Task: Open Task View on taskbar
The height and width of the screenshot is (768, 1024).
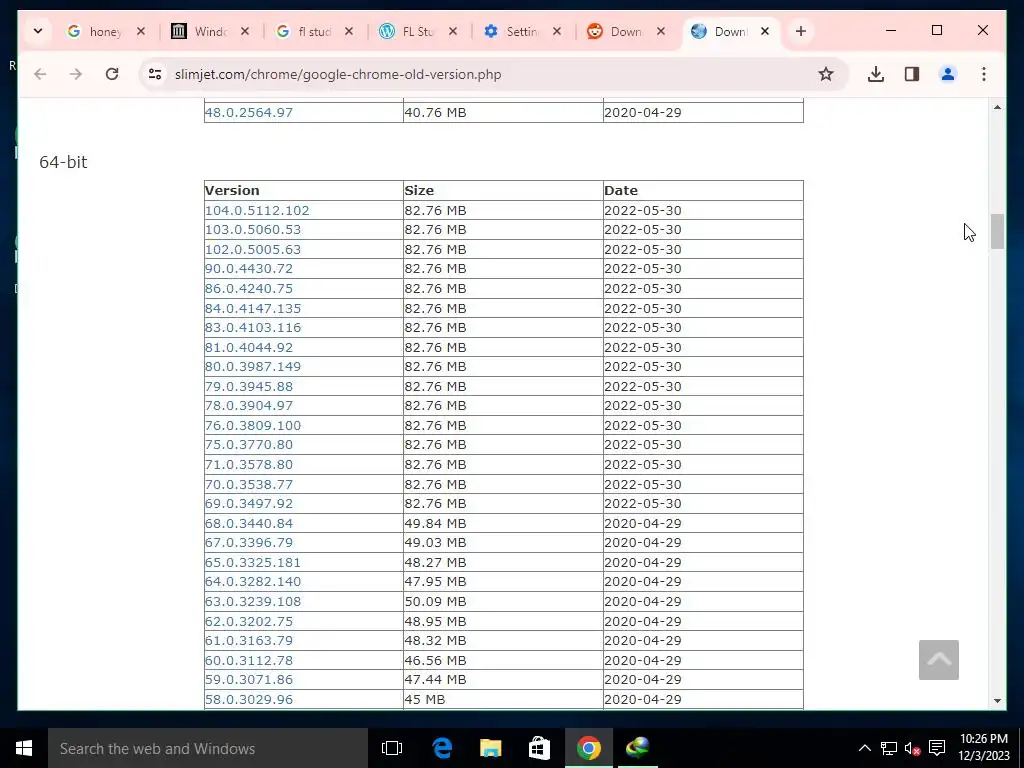Action: 392,748
